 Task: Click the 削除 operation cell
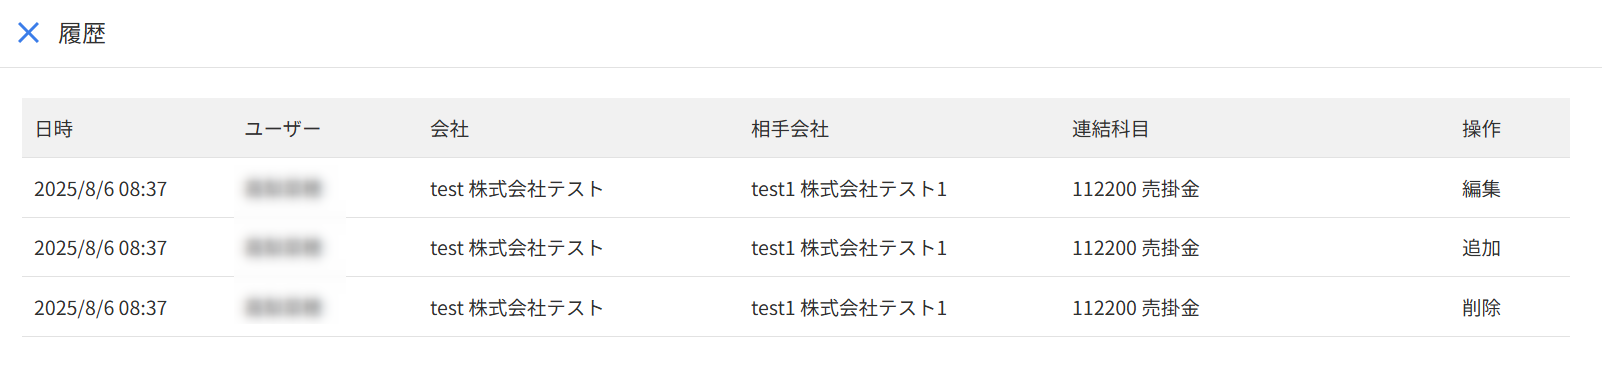point(1481,308)
